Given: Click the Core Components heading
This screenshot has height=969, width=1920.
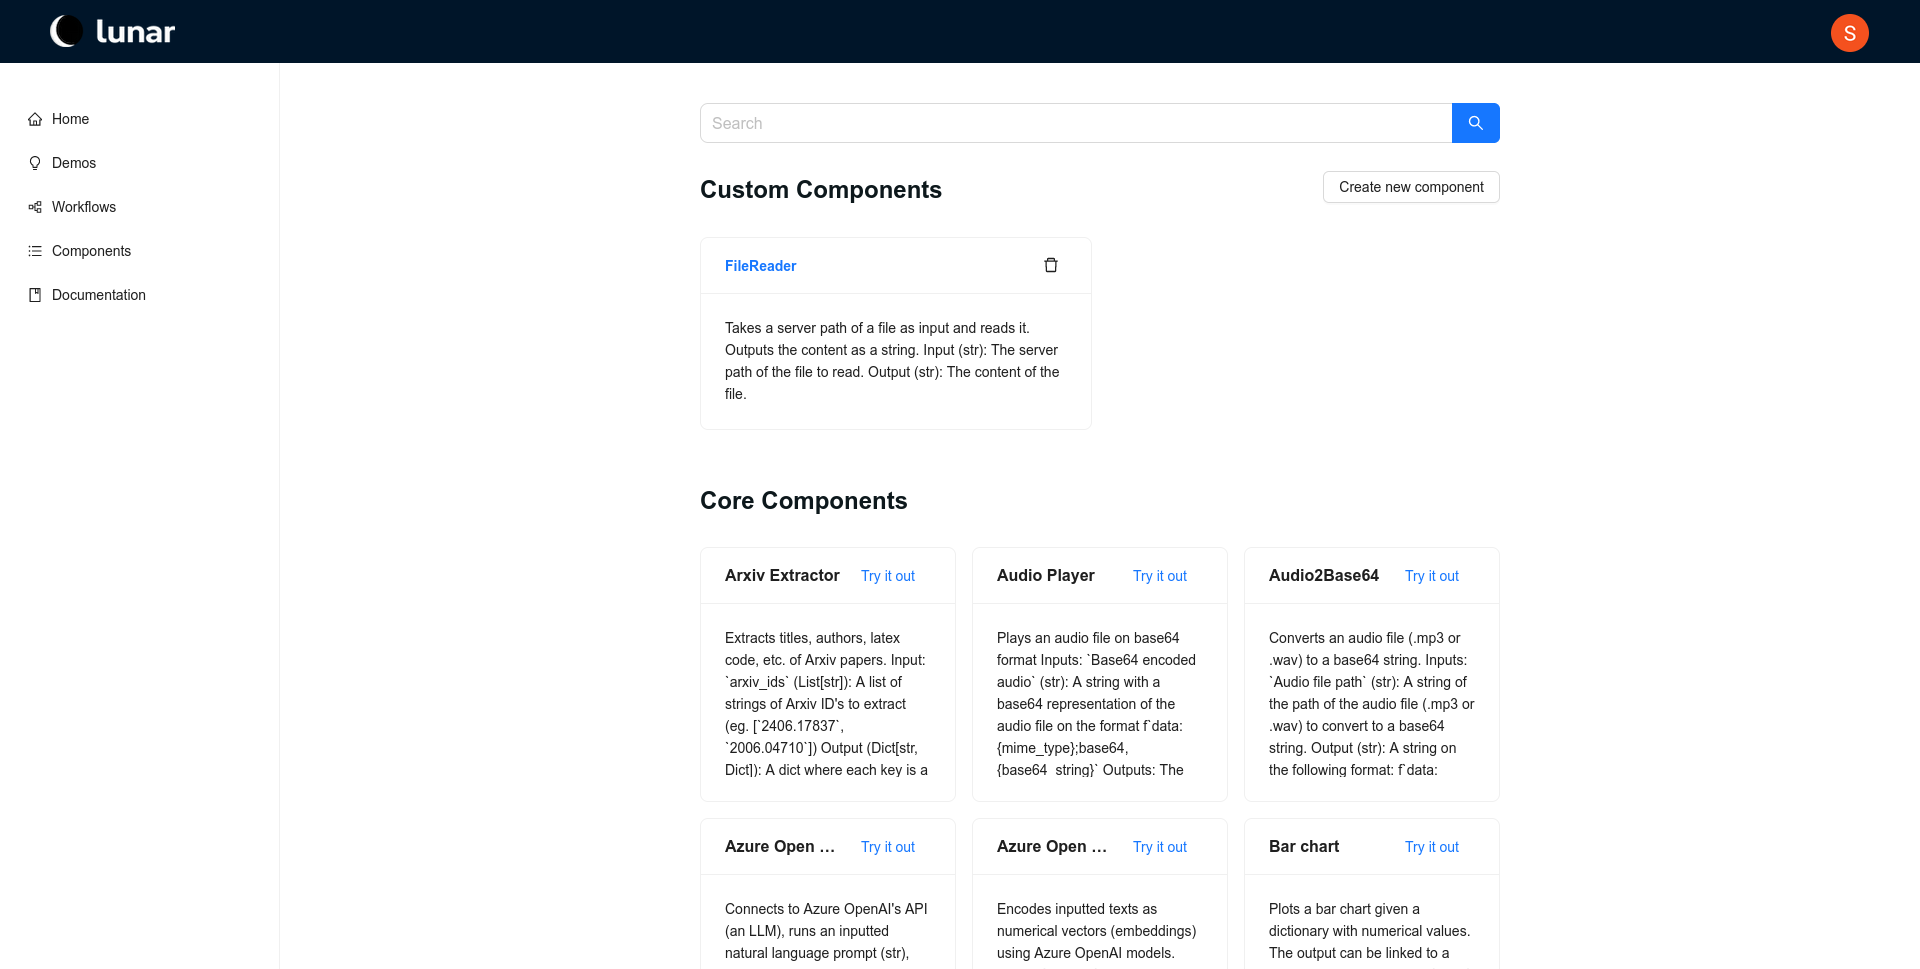Looking at the screenshot, I should pos(804,501).
